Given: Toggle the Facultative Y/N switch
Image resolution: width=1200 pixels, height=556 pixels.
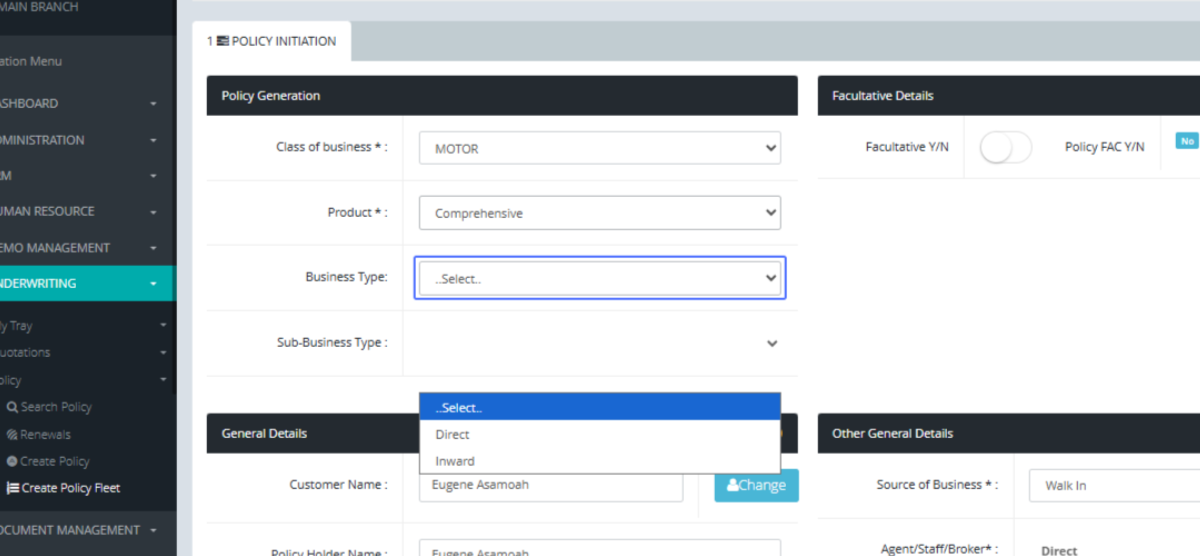Looking at the screenshot, I should 1005,148.
